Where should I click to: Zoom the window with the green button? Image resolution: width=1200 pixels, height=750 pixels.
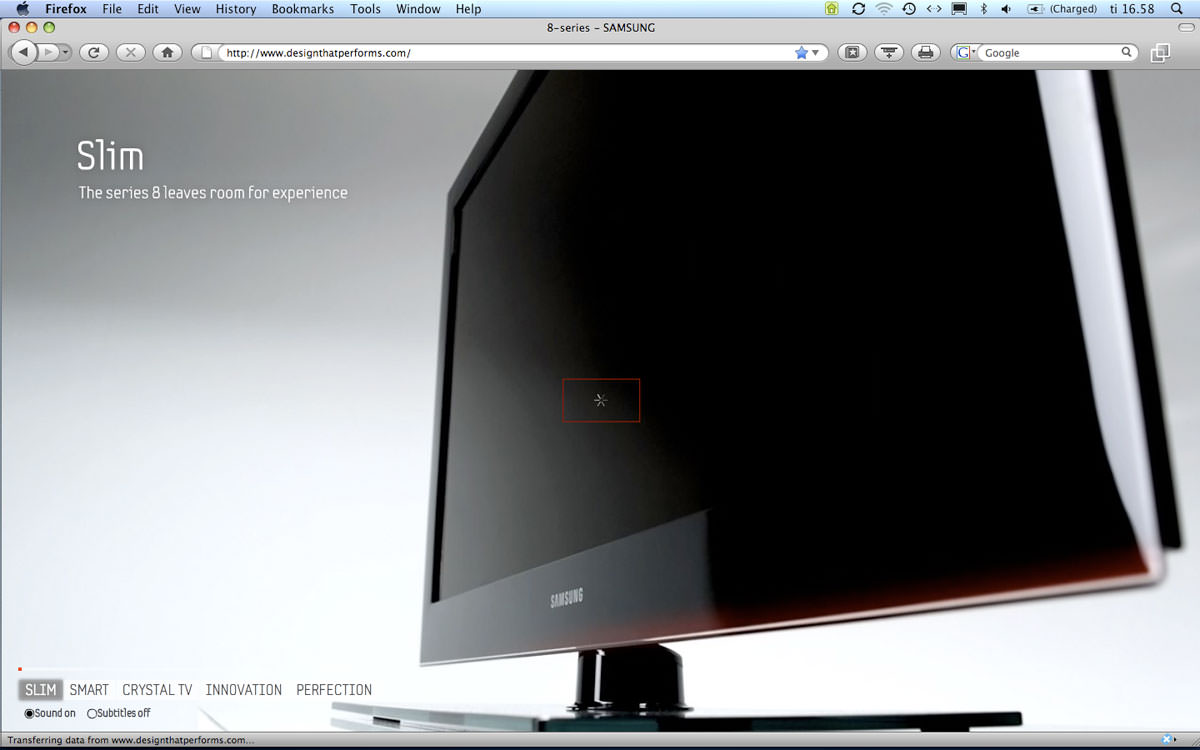point(49,28)
